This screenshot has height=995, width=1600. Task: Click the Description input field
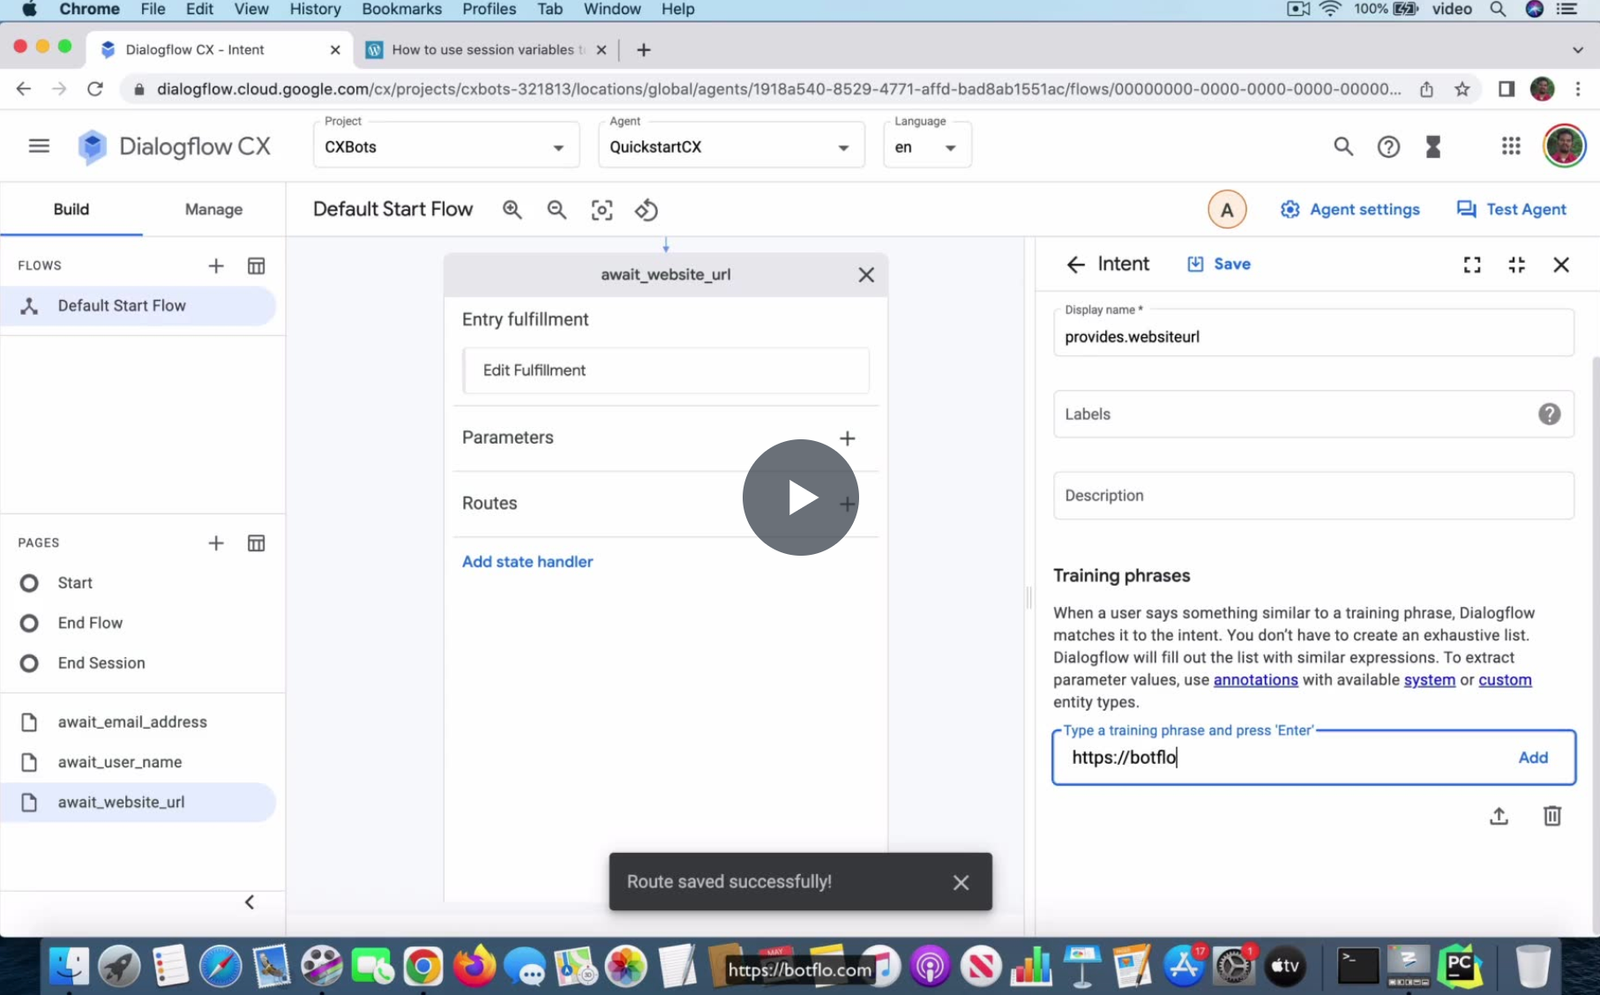coord(1313,496)
